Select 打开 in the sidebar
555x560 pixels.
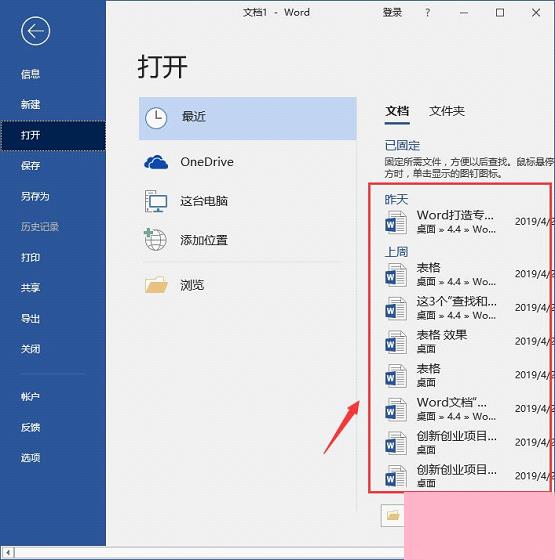pyautogui.click(x=53, y=135)
